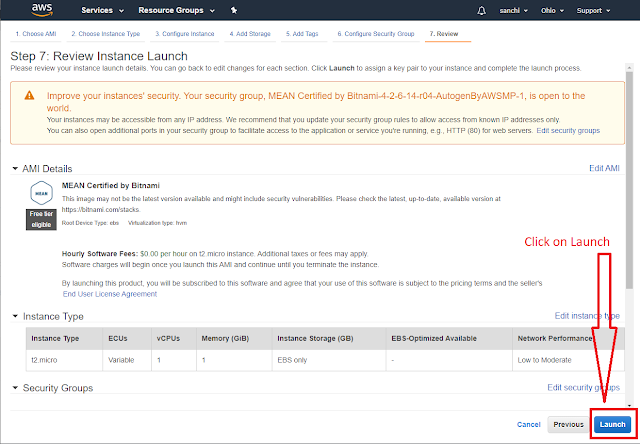The width and height of the screenshot is (640, 444).
Task: Click the Low to Moderate cell
Action: [x=568, y=360]
